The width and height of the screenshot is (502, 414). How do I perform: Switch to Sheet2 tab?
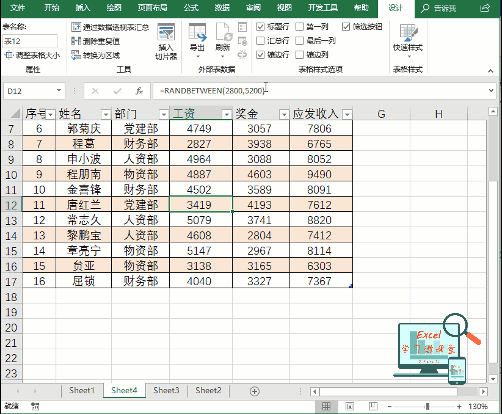point(208,390)
